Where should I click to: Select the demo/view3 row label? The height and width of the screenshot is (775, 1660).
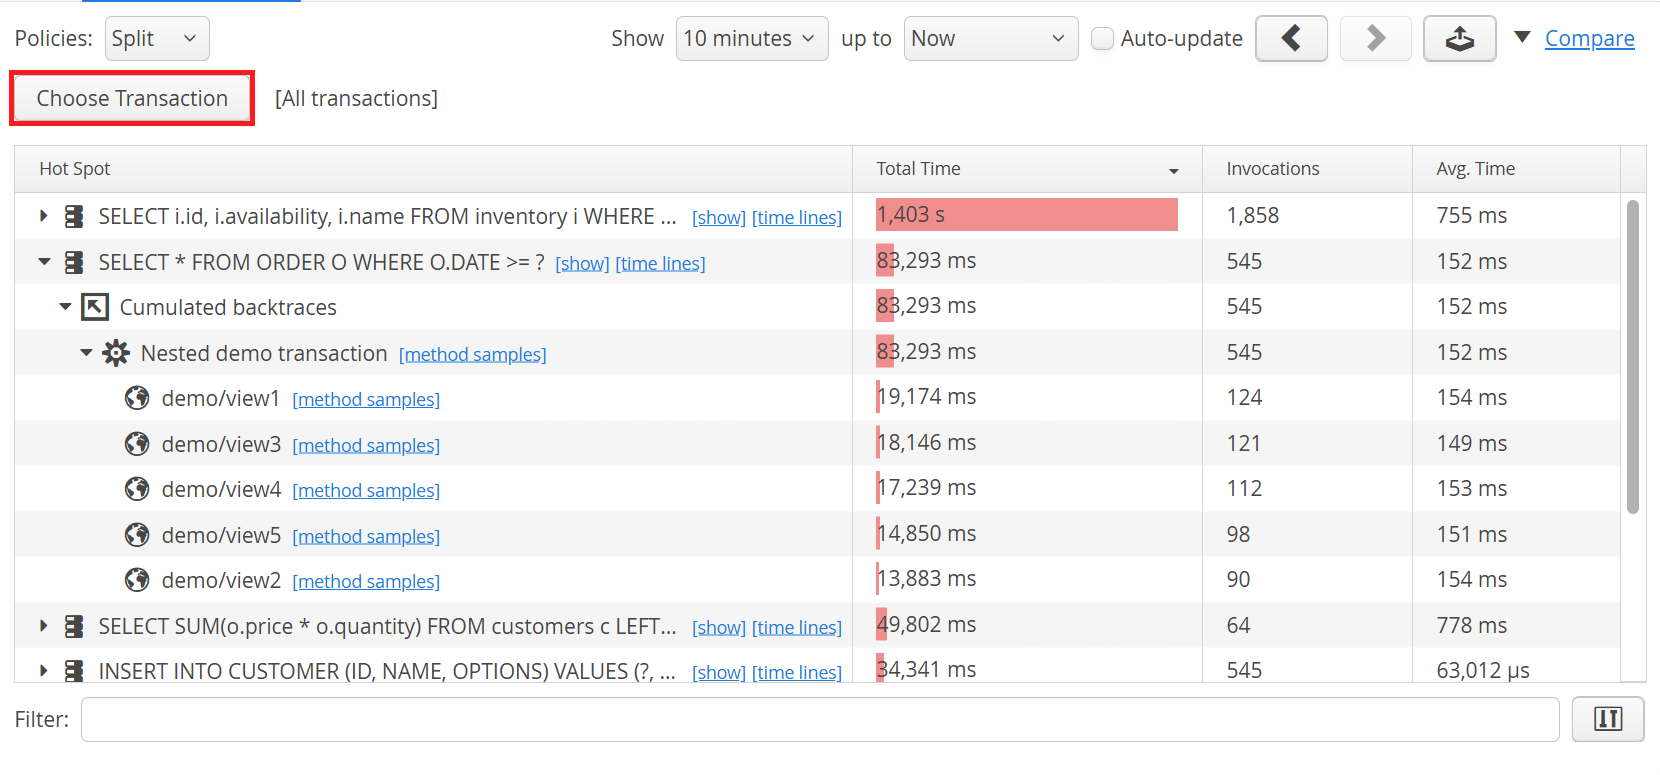pyautogui.click(x=221, y=444)
